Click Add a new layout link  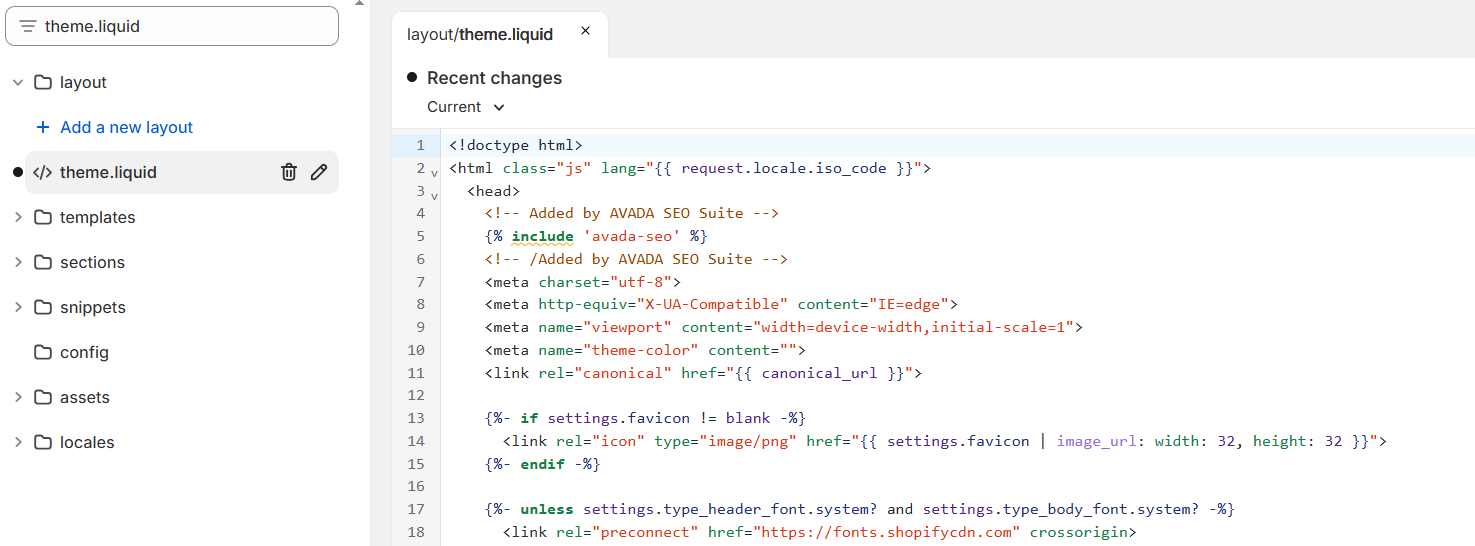[x=127, y=127]
